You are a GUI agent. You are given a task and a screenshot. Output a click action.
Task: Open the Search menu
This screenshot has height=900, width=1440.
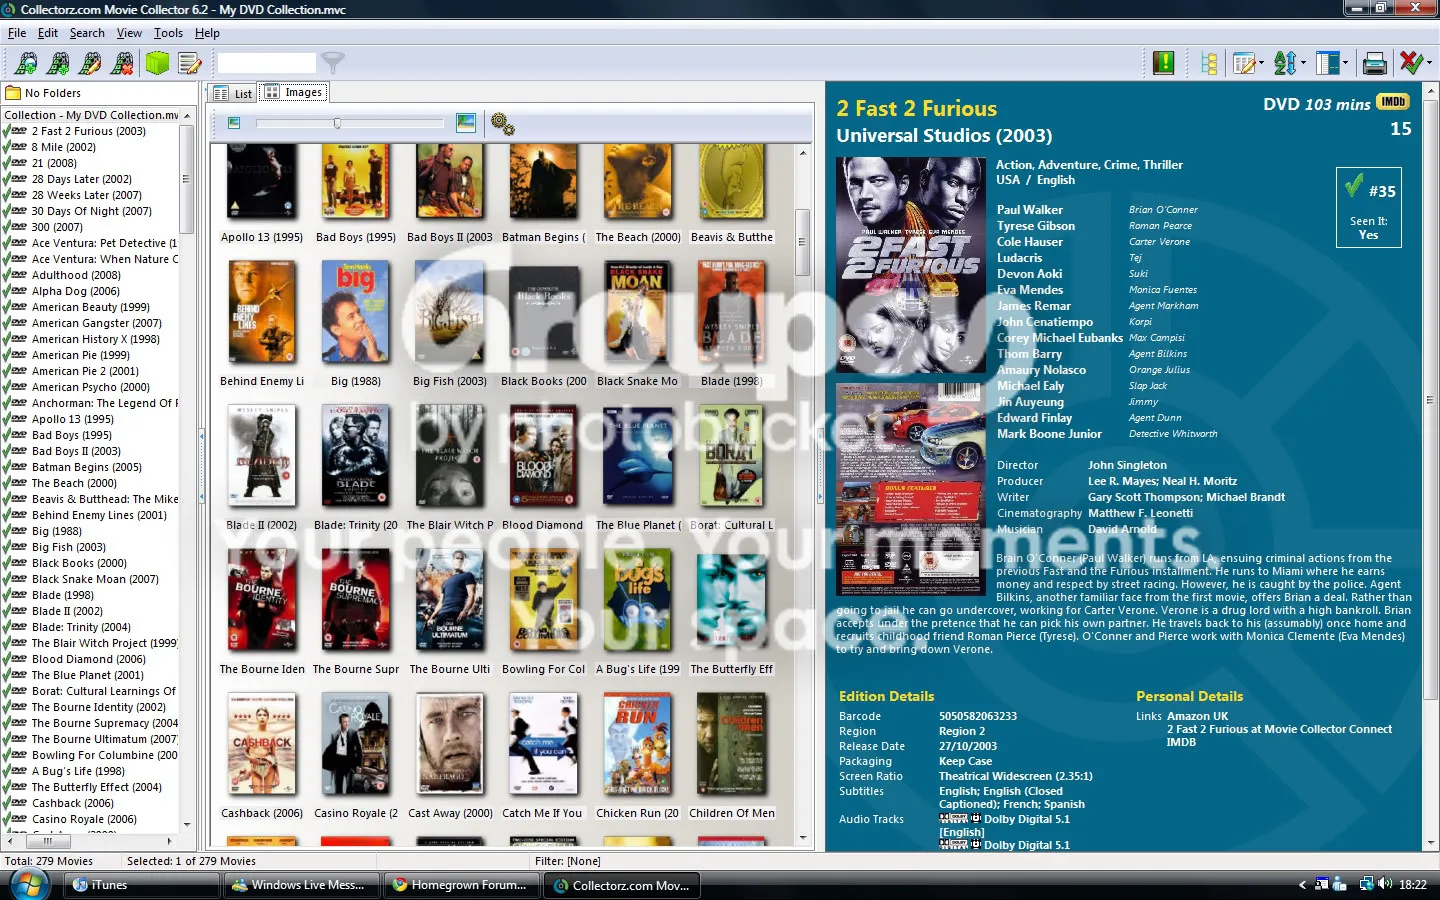[87, 33]
